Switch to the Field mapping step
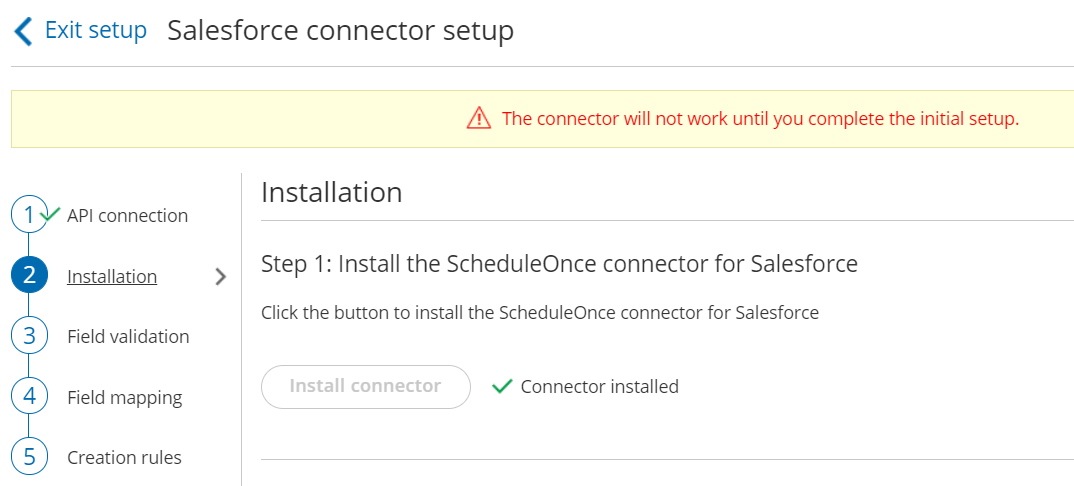Viewport: 1074px width, 486px height. (x=124, y=398)
